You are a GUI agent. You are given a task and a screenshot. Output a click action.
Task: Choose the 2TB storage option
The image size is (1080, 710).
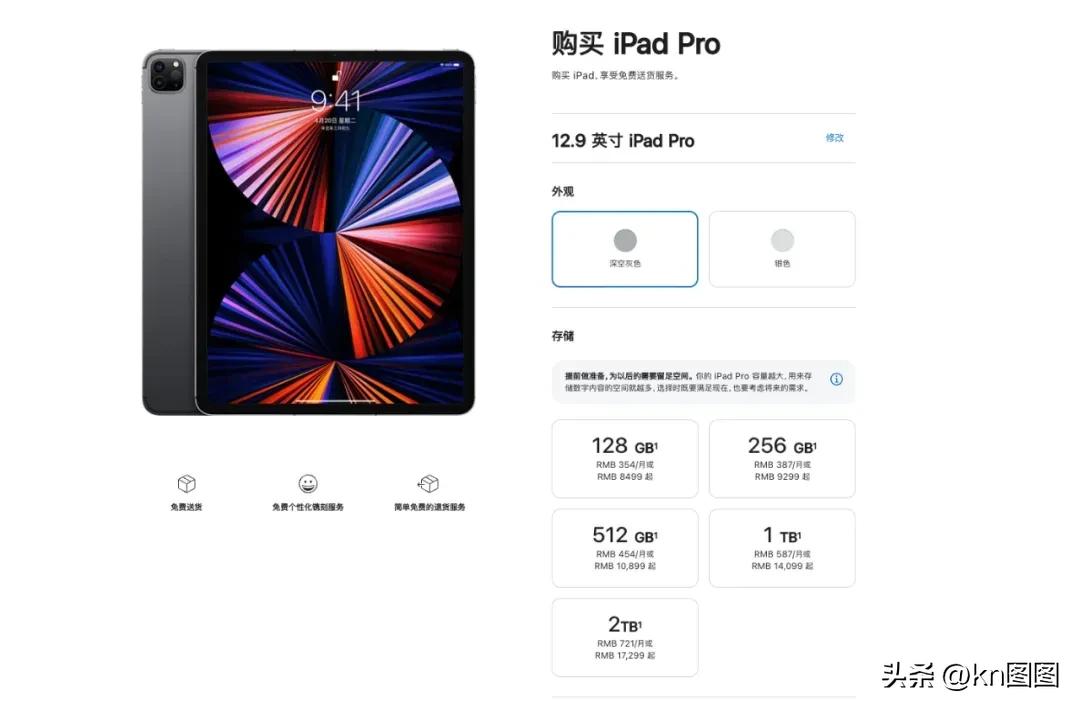[x=625, y=638]
